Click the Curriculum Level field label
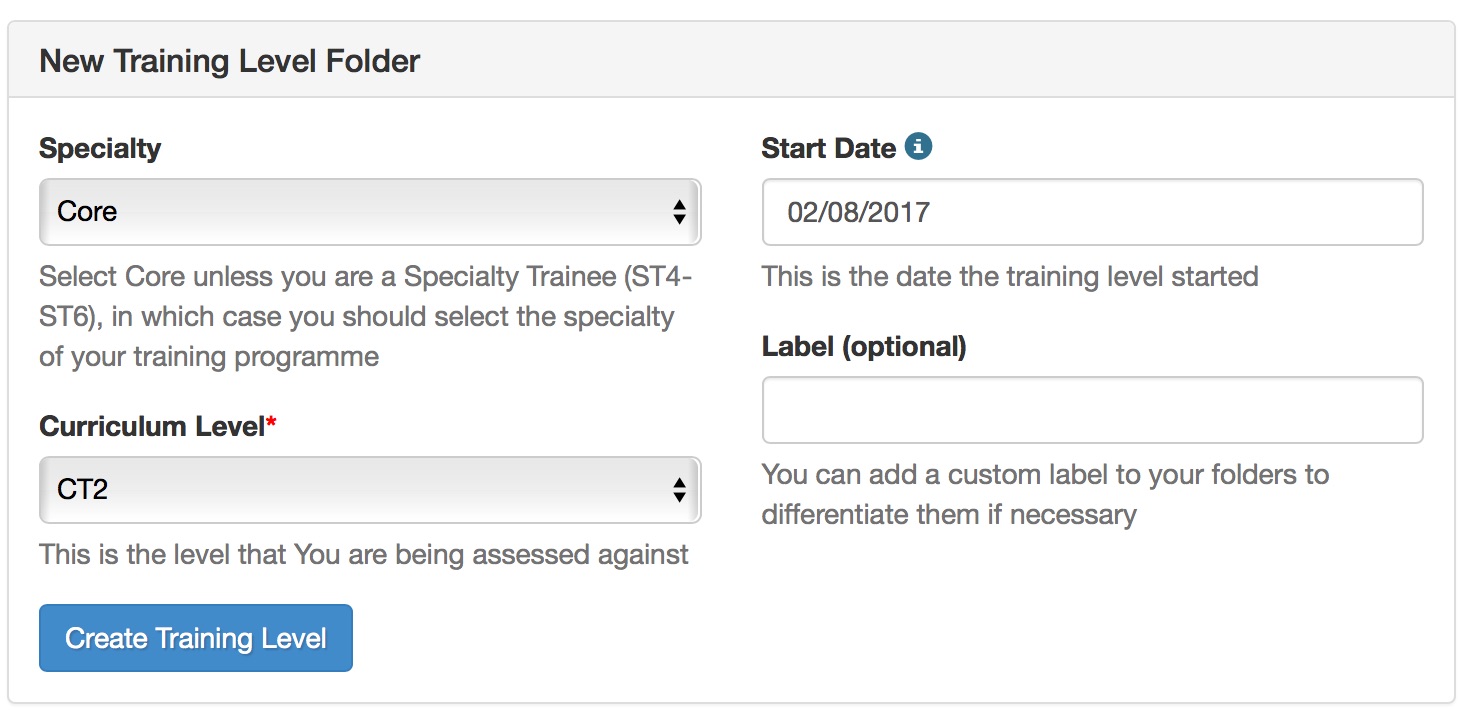The width and height of the screenshot is (1468, 718). (151, 427)
